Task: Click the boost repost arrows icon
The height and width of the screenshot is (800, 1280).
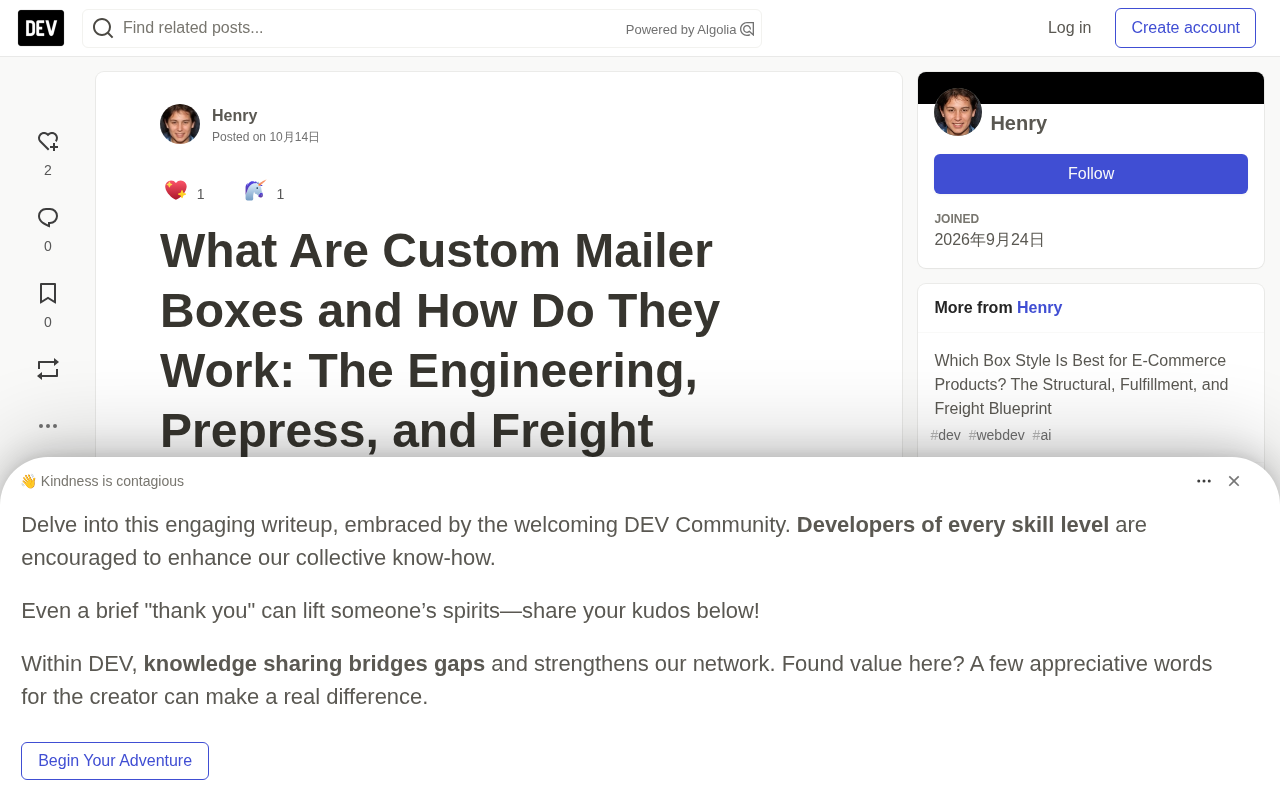Action: (48, 369)
